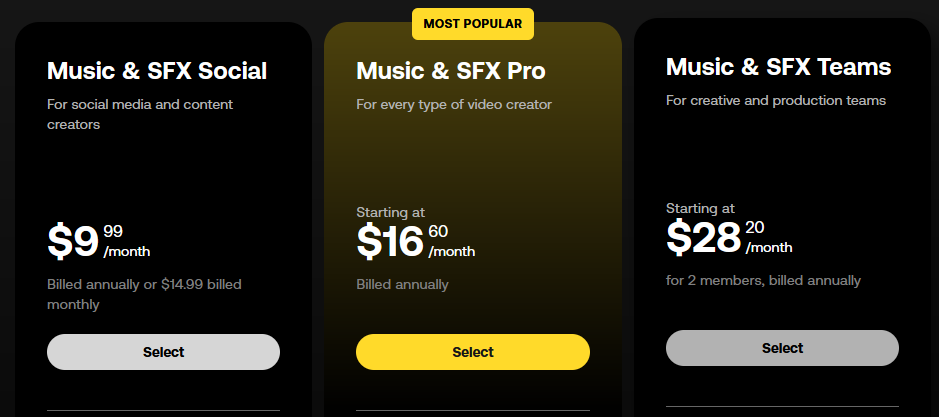Click the $28 price figure
The height and width of the screenshot is (417, 939).
tap(704, 238)
